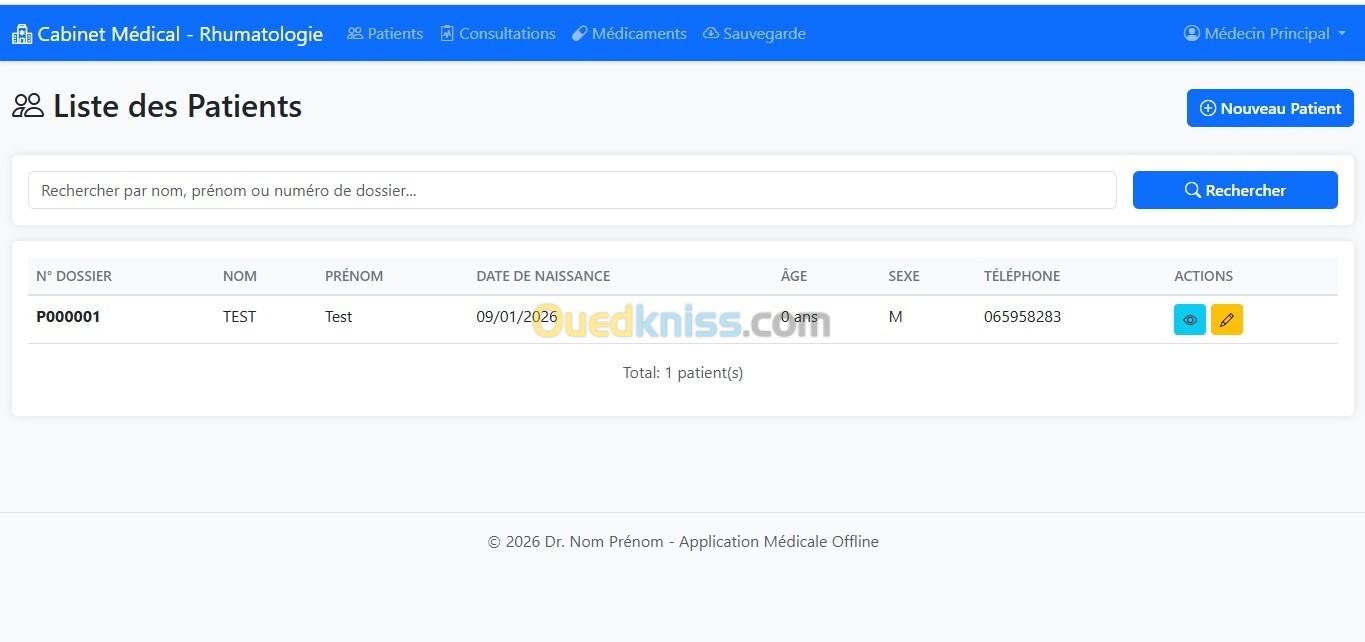Click the pill icon beside Médicaments
The height and width of the screenshot is (642, 1365).
[579, 33]
